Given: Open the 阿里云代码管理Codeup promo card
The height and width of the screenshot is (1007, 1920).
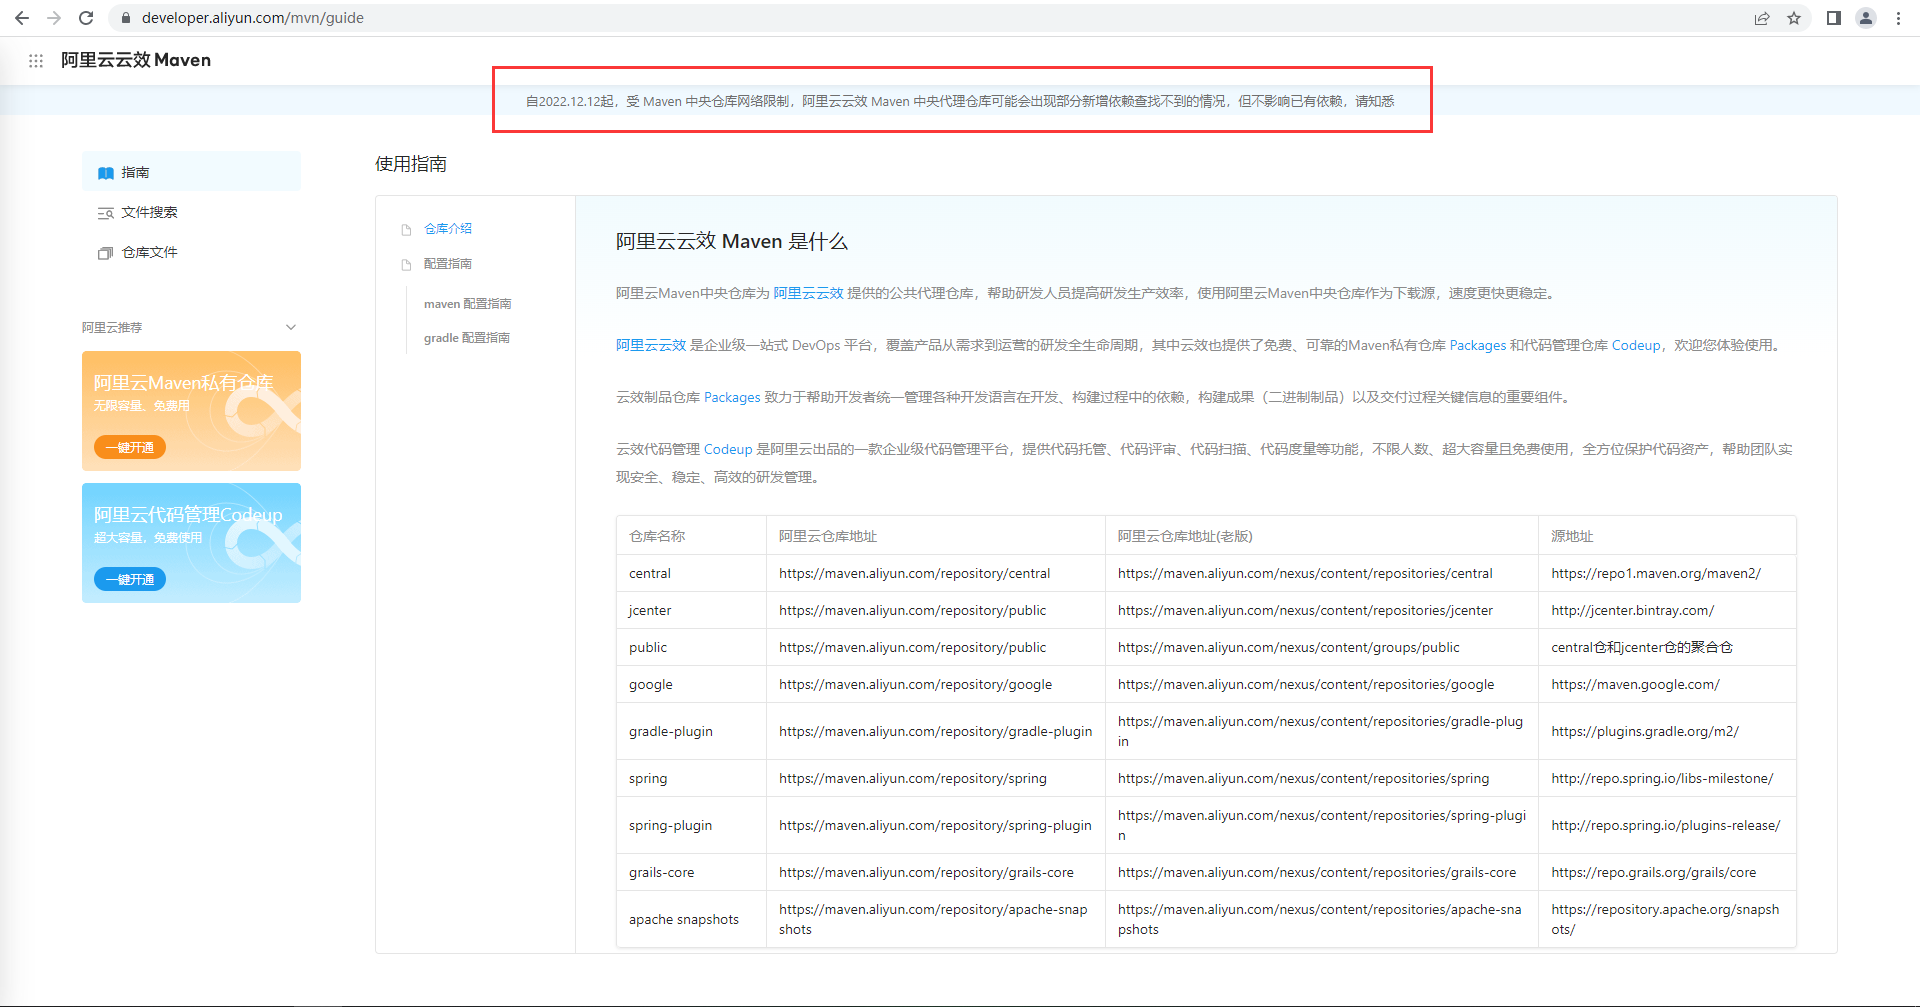Looking at the screenshot, I should (191, 543).
